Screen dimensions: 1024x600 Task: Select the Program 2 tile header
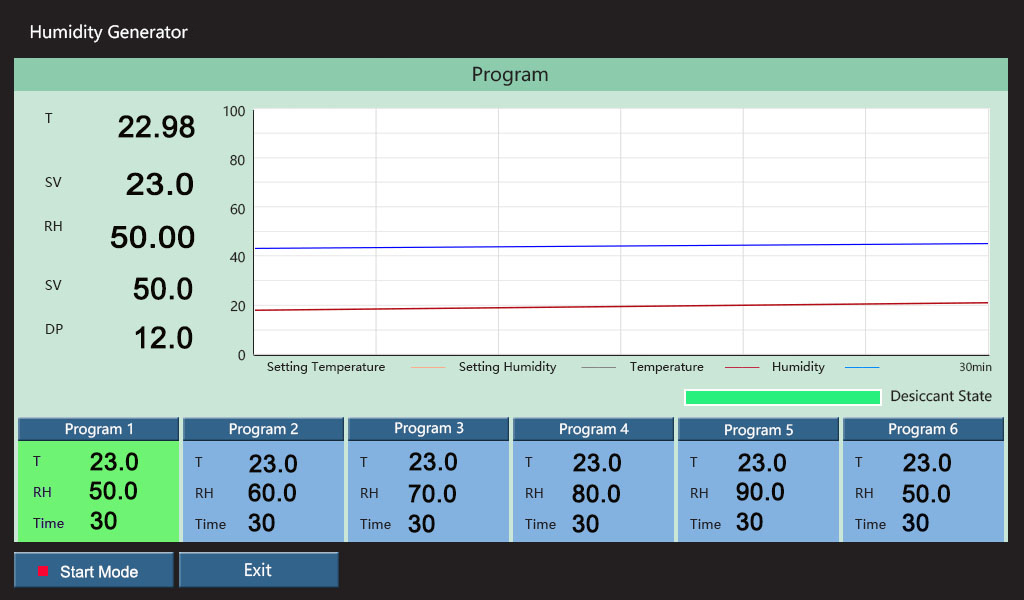point(262,429)
